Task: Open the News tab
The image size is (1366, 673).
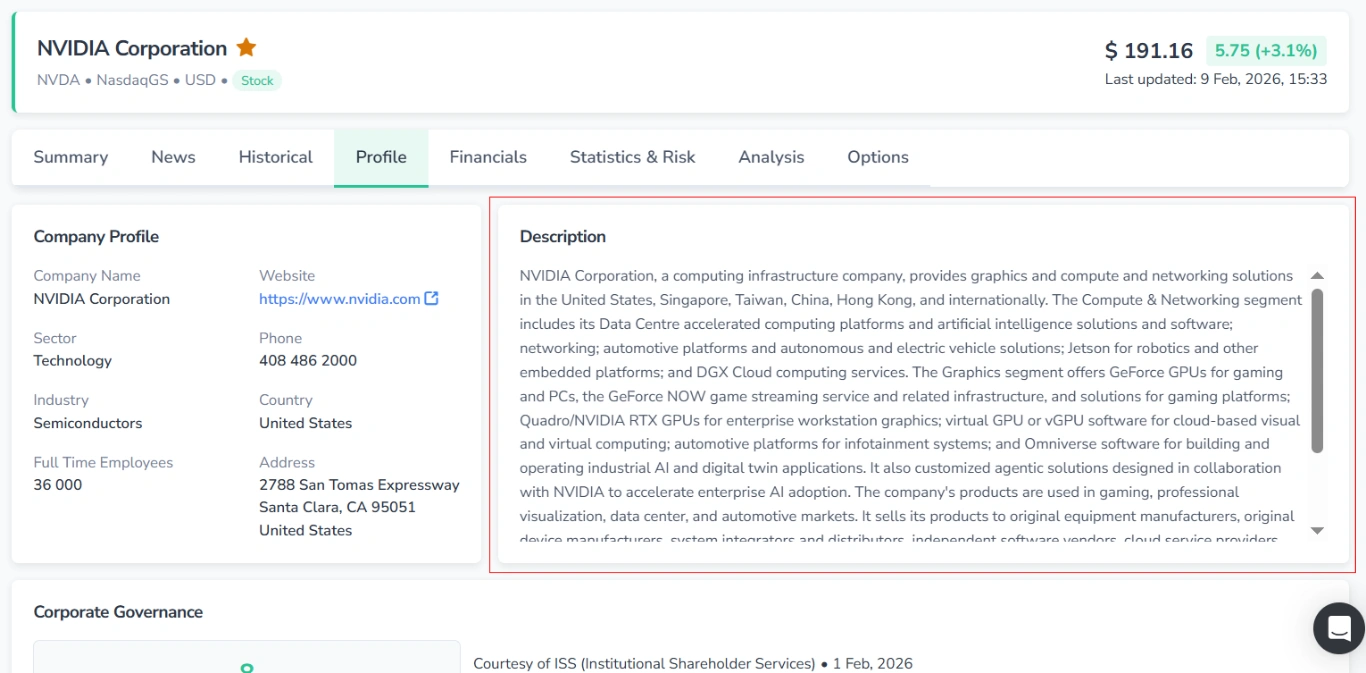Action: [172, 157]
